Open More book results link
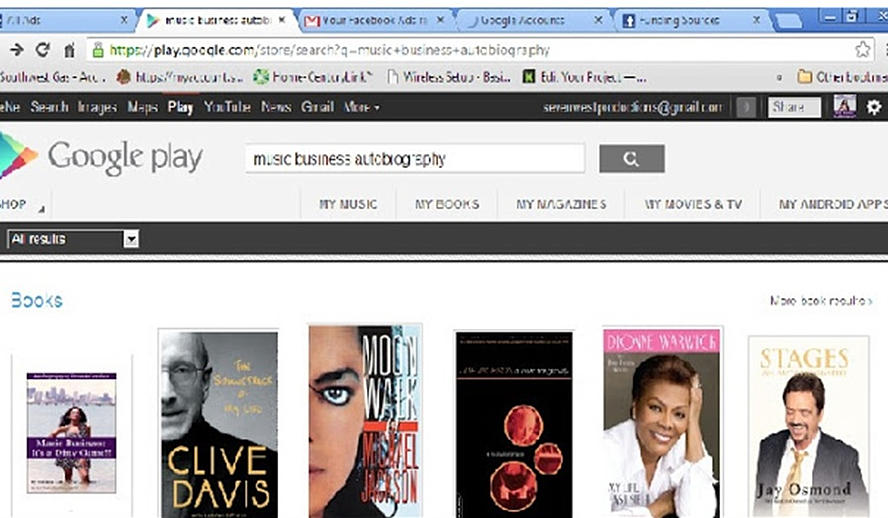This screenshot has width=888, height=518. [821, 301]
